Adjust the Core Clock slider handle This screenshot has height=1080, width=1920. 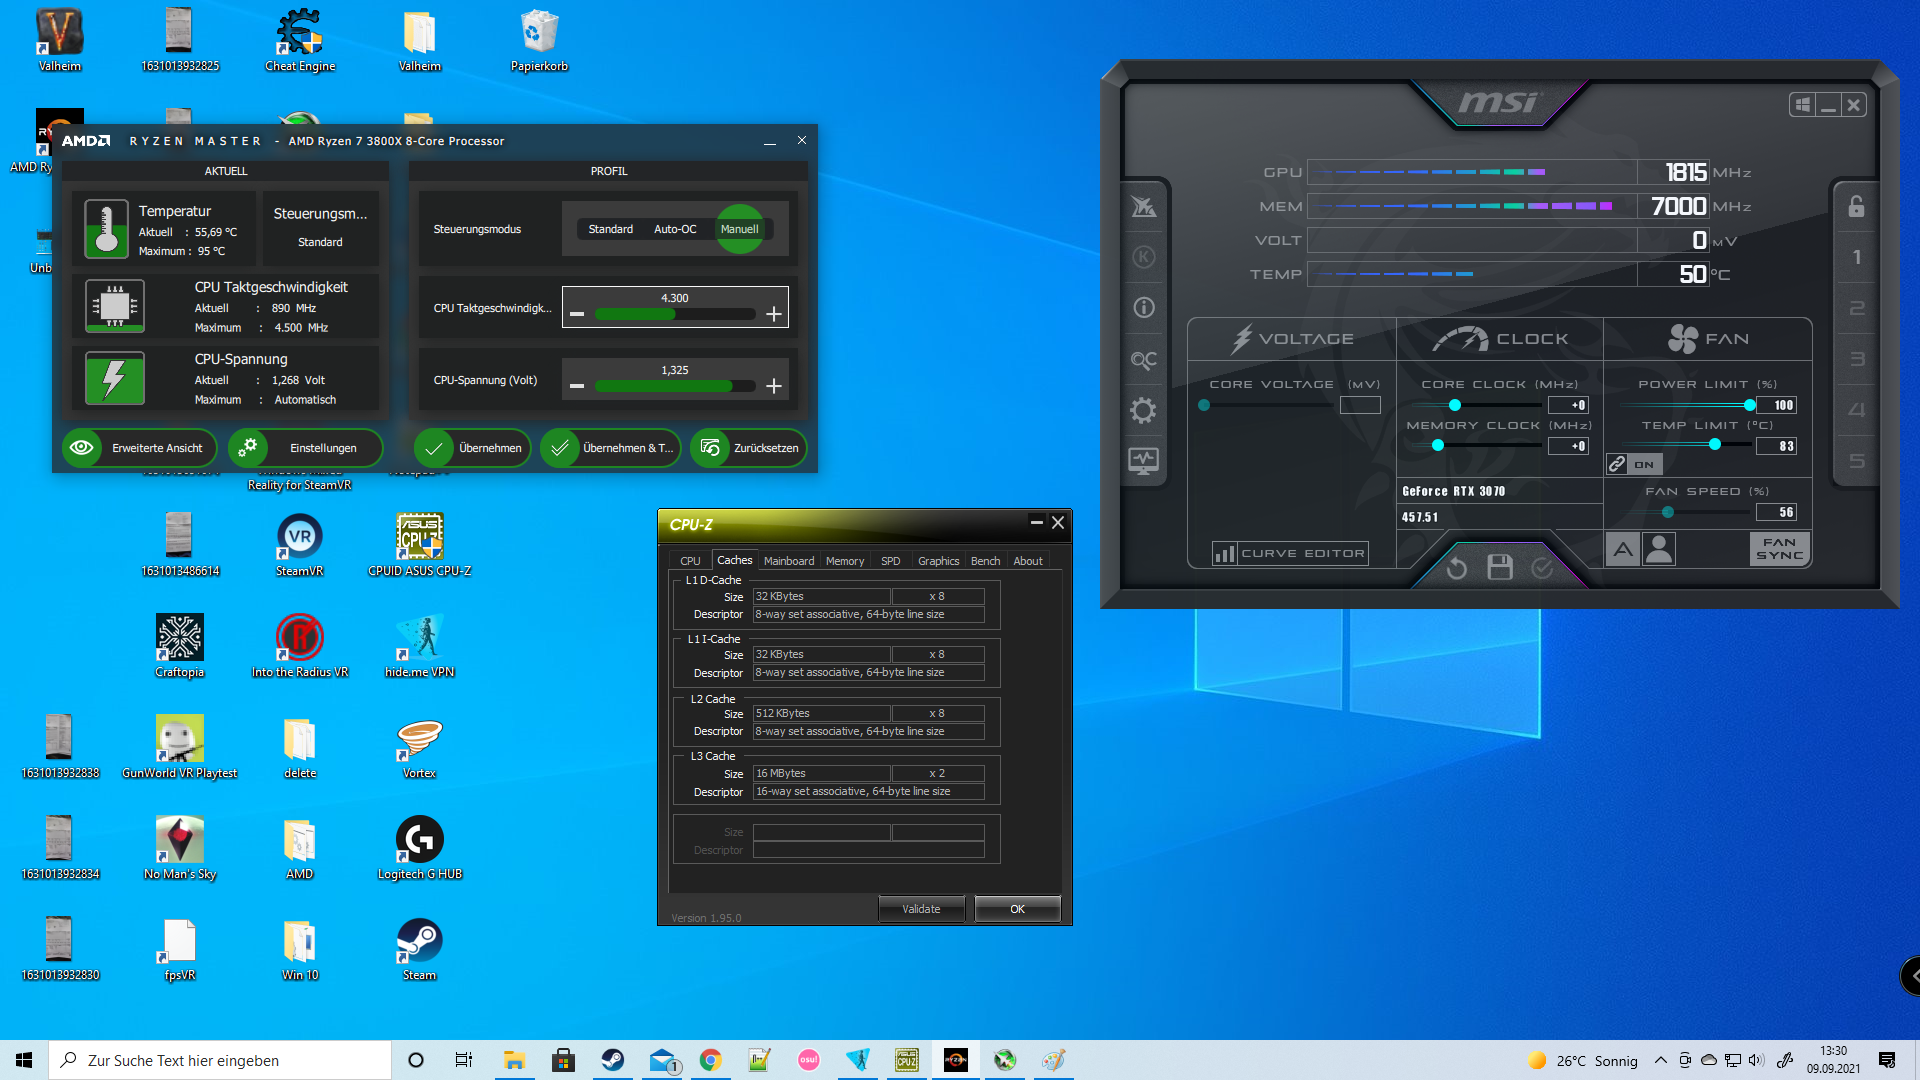coord(1455,405)
